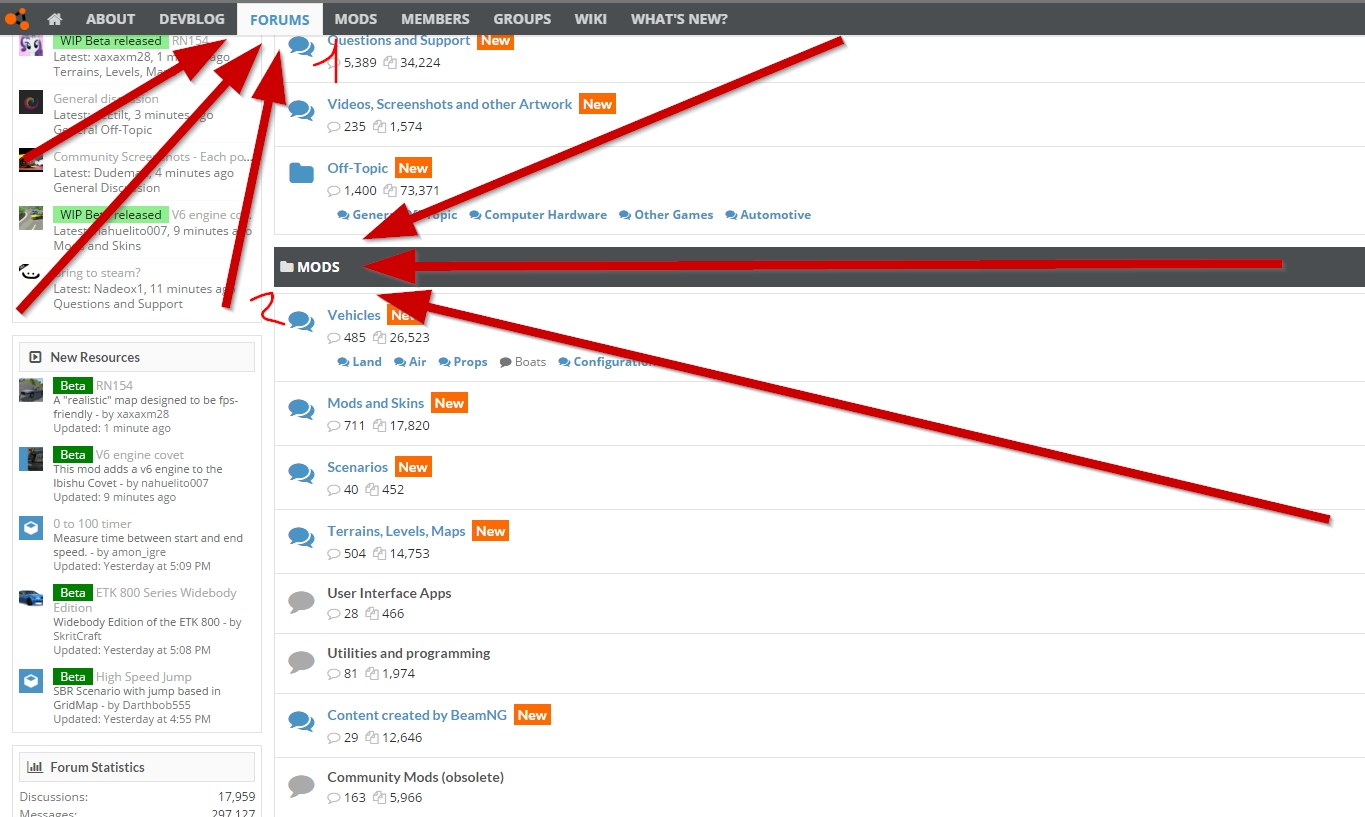Click the Videos, Screenshots forum bubble icon

click(x=301, y=110)
